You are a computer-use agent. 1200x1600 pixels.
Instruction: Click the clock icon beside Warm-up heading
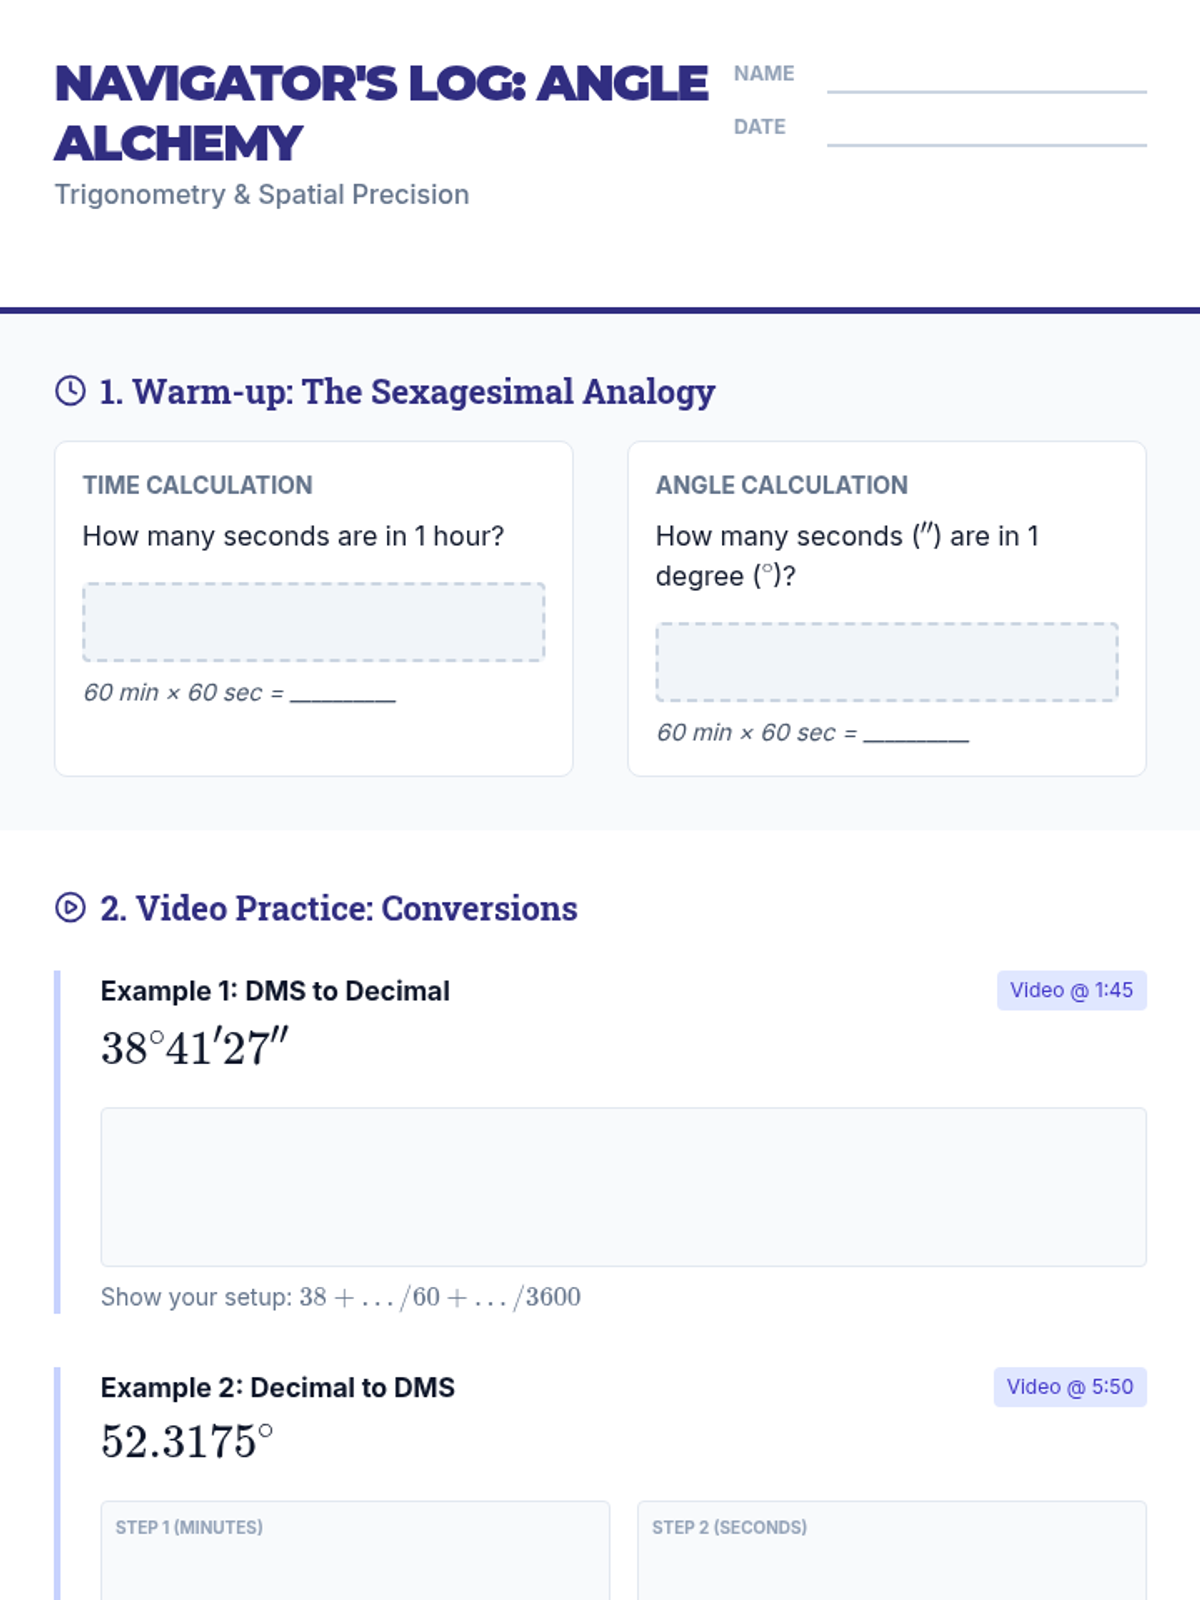point(70,391)
